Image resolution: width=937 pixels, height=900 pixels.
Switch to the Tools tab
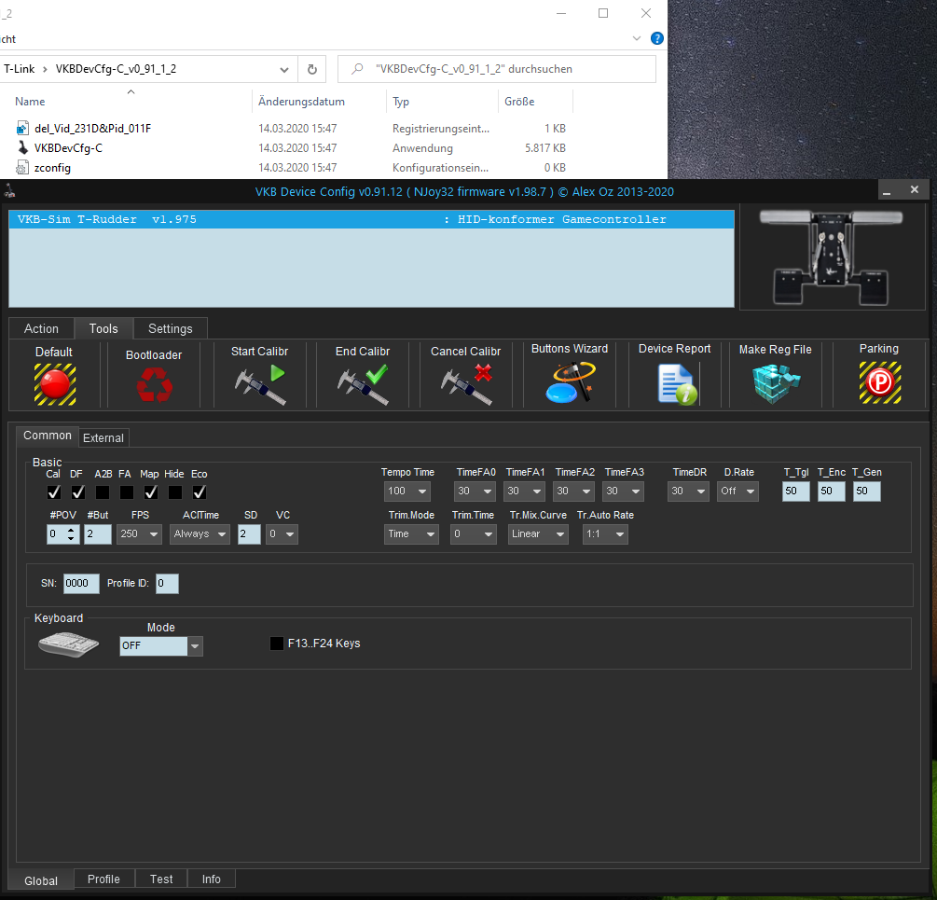[x=103, y=329]
